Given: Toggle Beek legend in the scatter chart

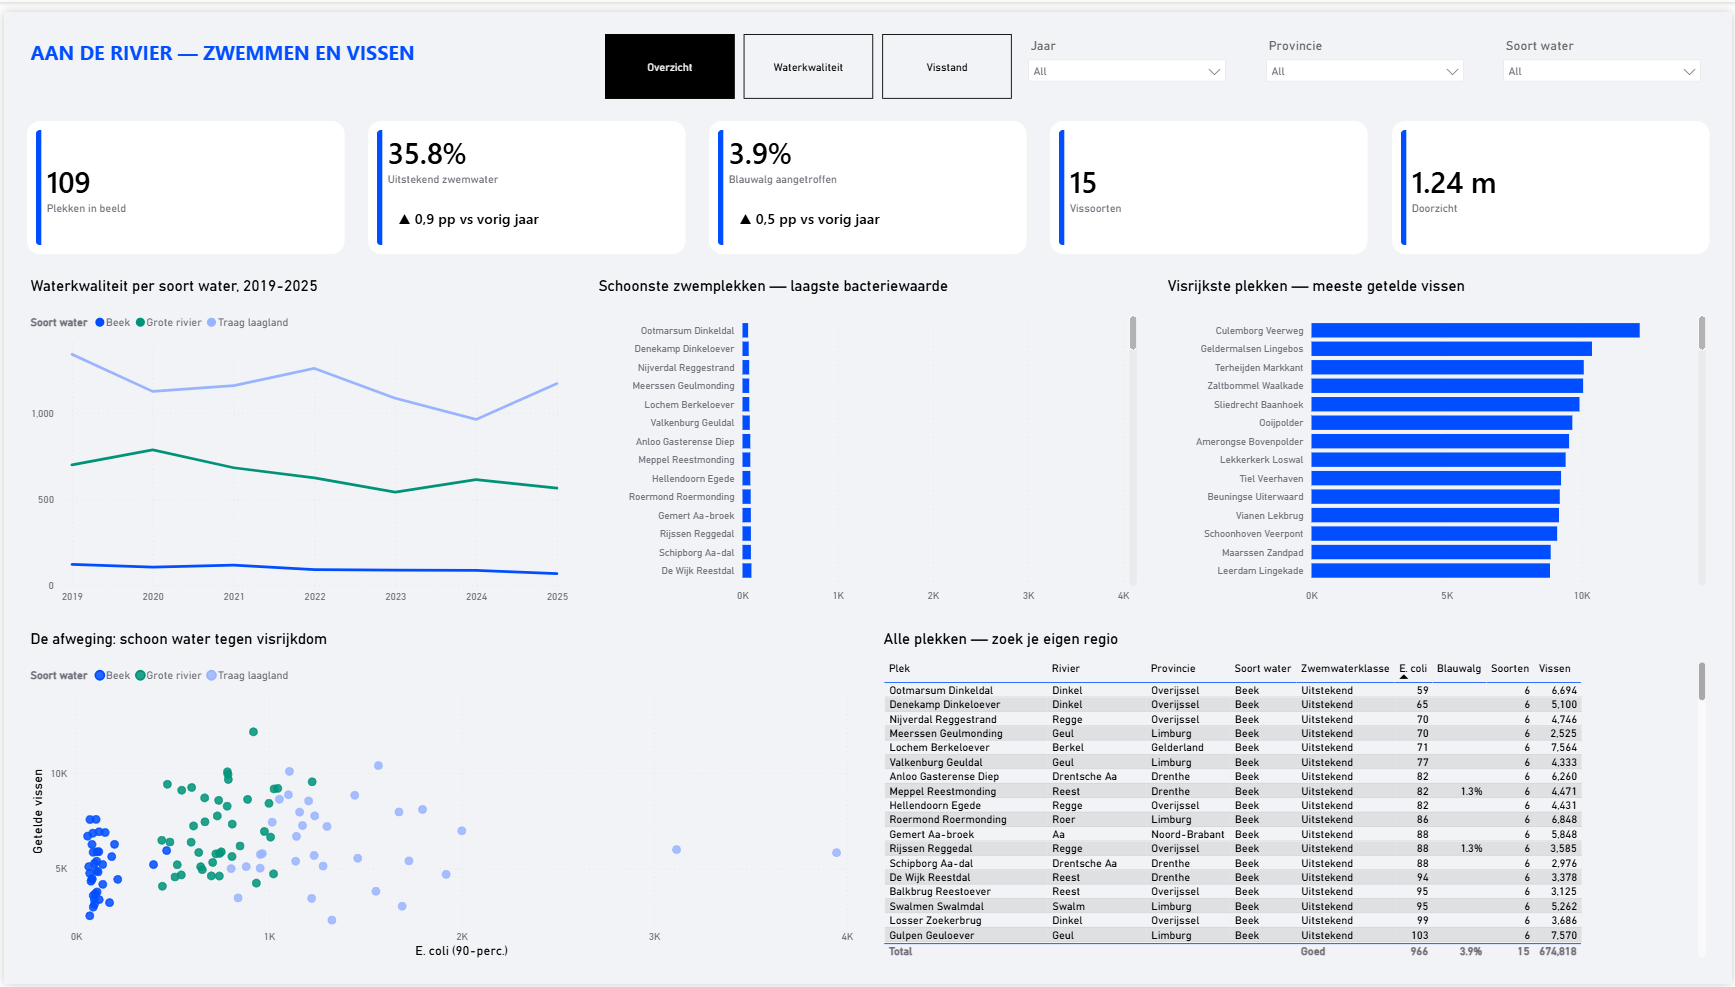Looking at the screenshot, I should [x=100, y=676].
